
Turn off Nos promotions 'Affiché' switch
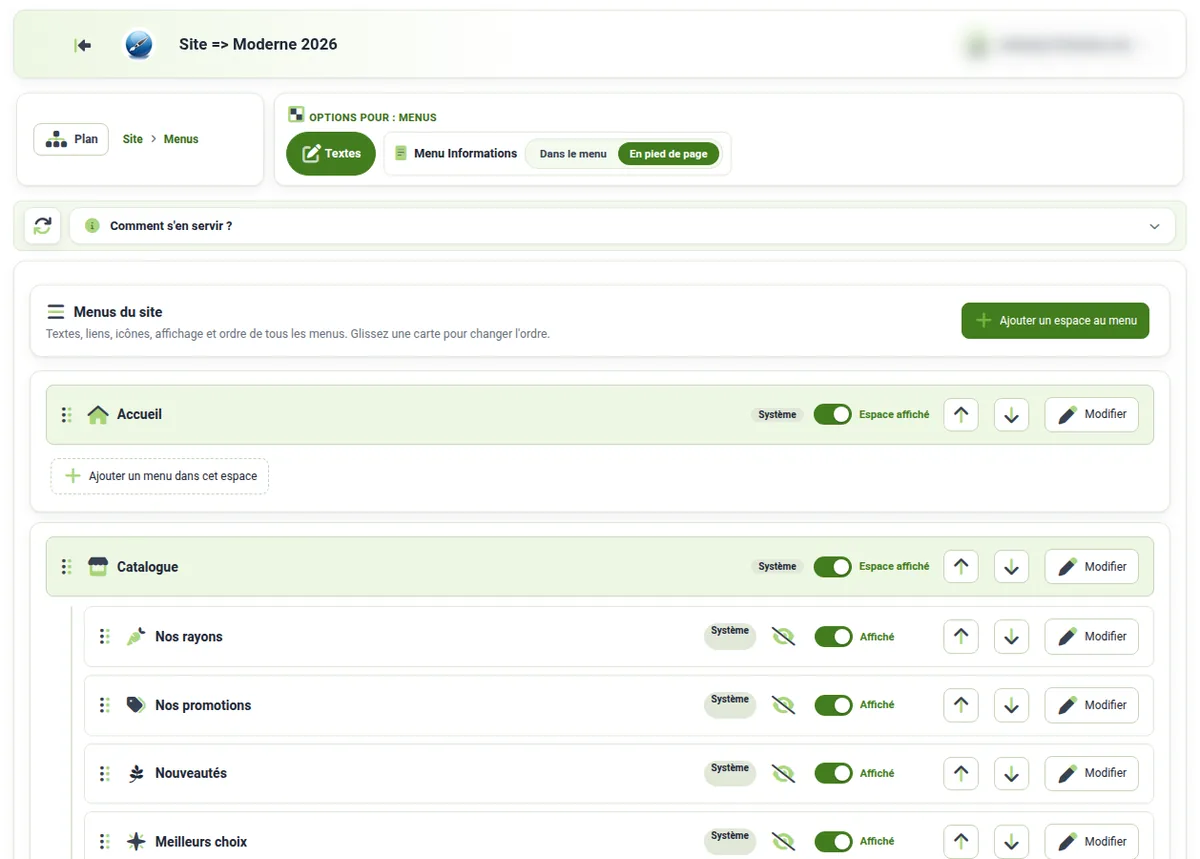833,705
